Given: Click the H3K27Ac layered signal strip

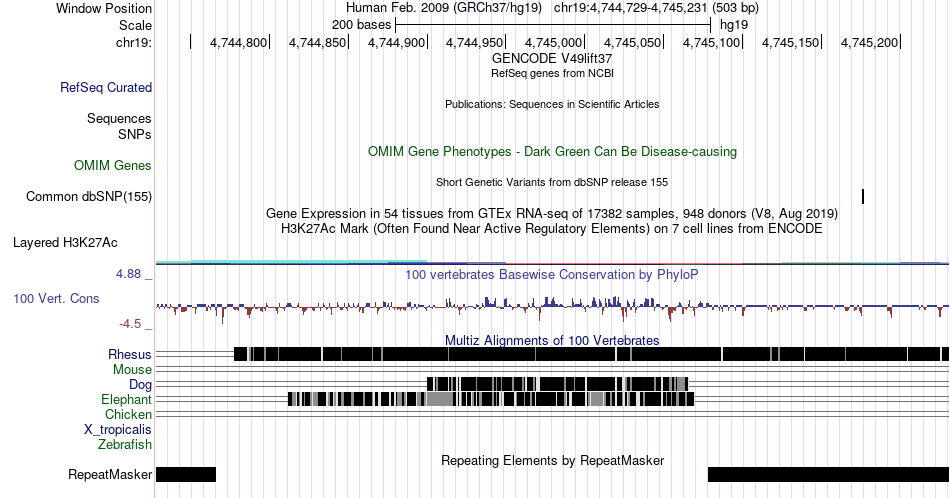Looking at the screenshot, I should (x=552, y=263).
